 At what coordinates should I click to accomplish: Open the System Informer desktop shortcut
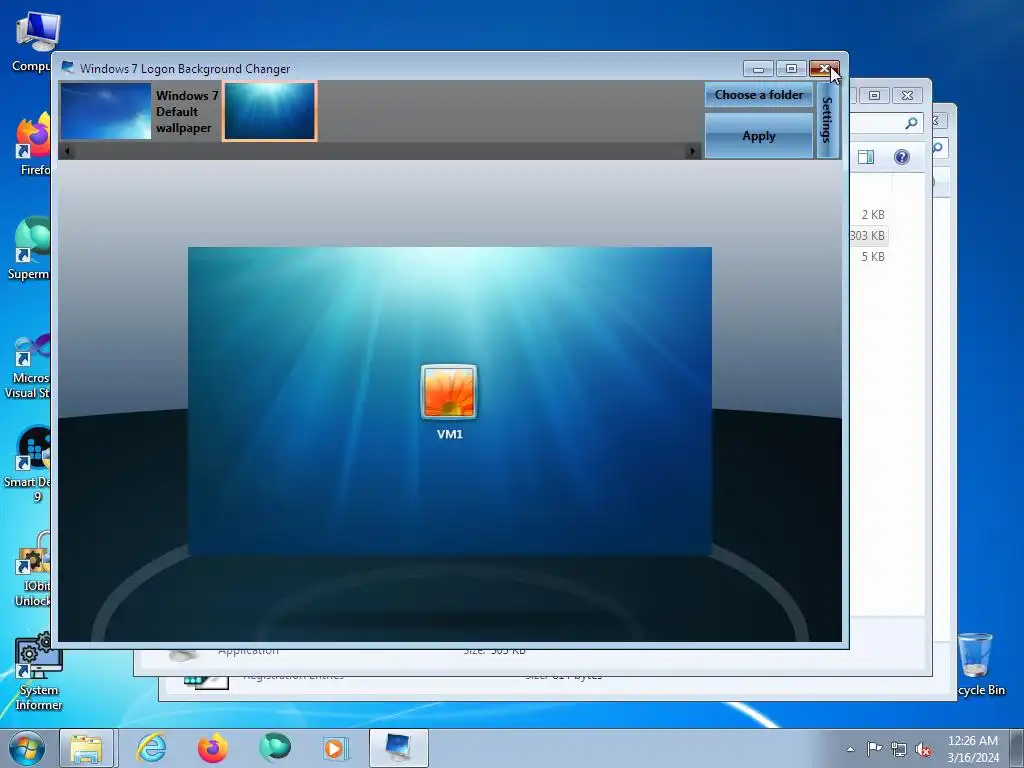[39, 673]
